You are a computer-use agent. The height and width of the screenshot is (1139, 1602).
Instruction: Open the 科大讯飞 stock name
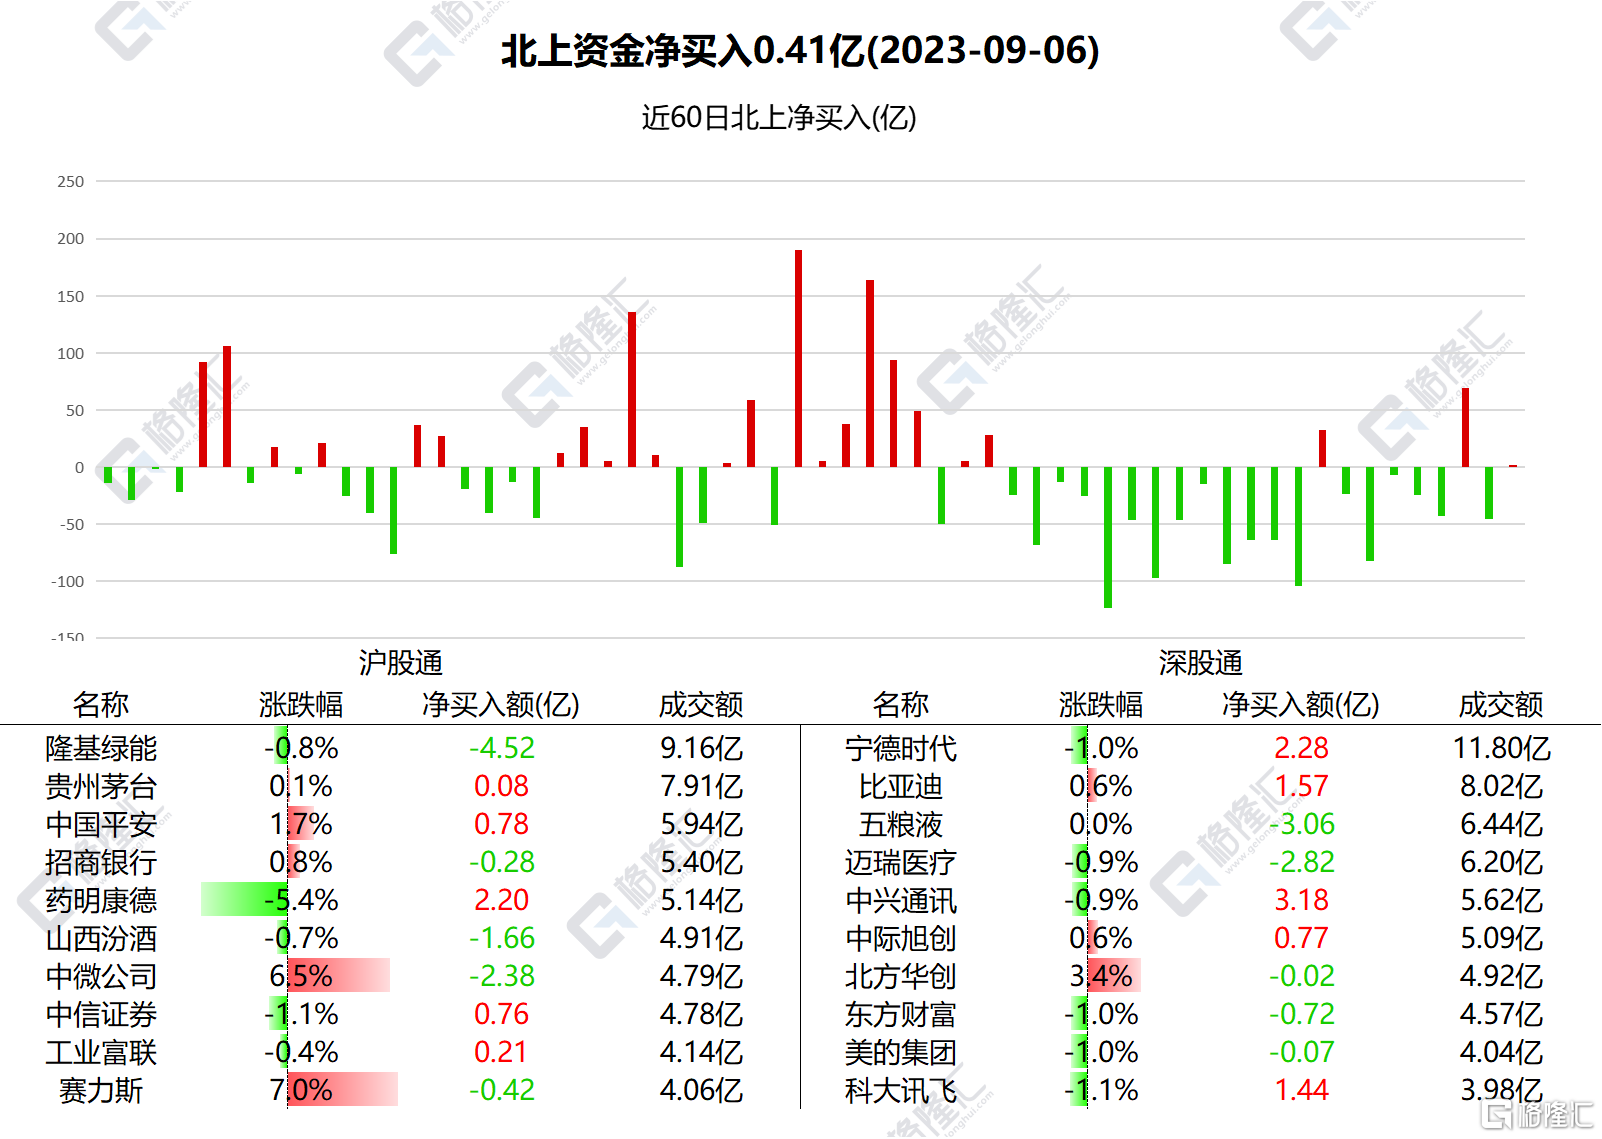point(900,1090)
